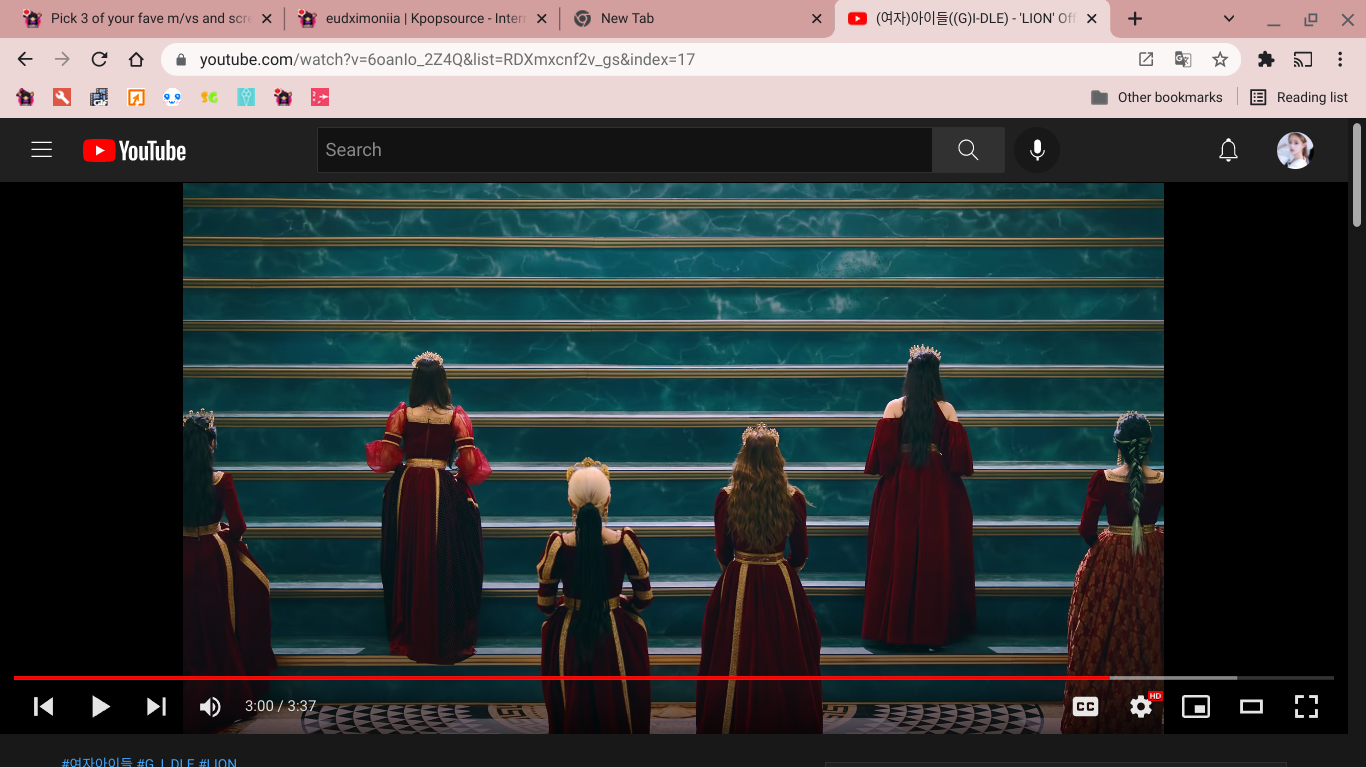Click the page vertical scrollbar thumb
This screenshot has width=1366, height=768.
1357,175
